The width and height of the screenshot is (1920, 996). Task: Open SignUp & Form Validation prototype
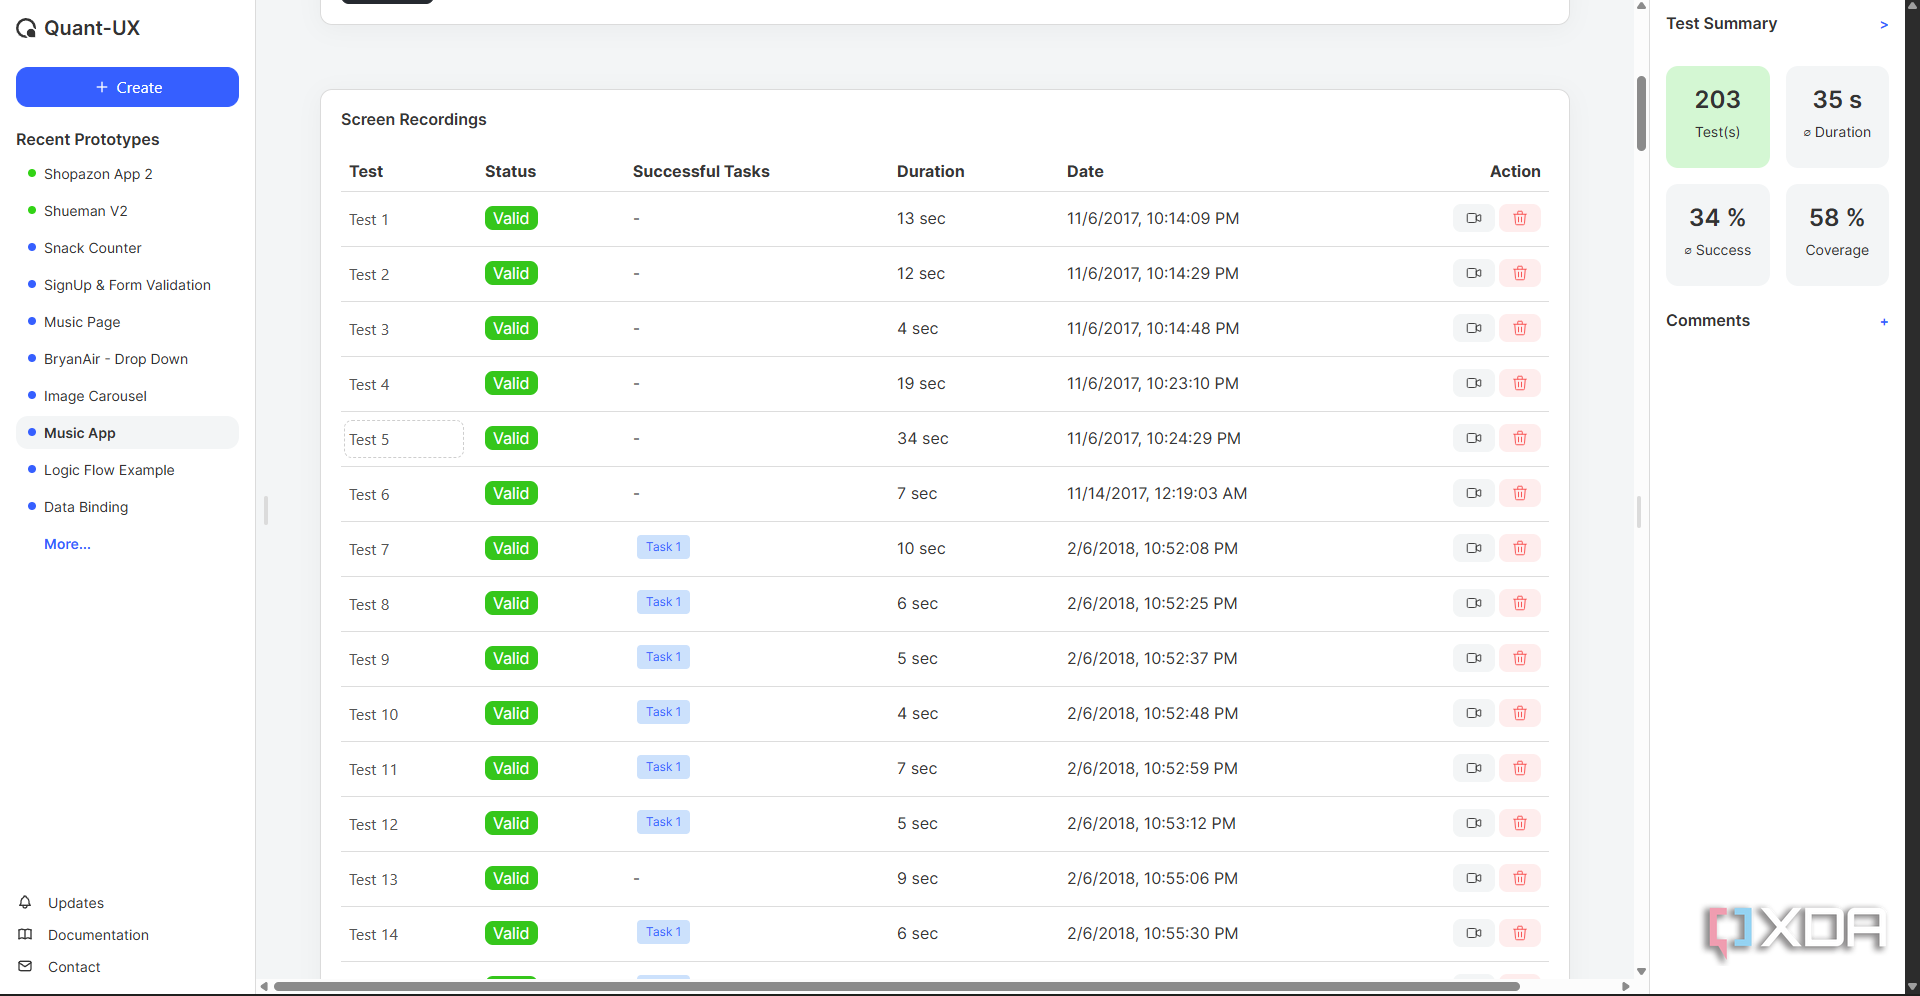pyautogui.click(x=127, y=285)
